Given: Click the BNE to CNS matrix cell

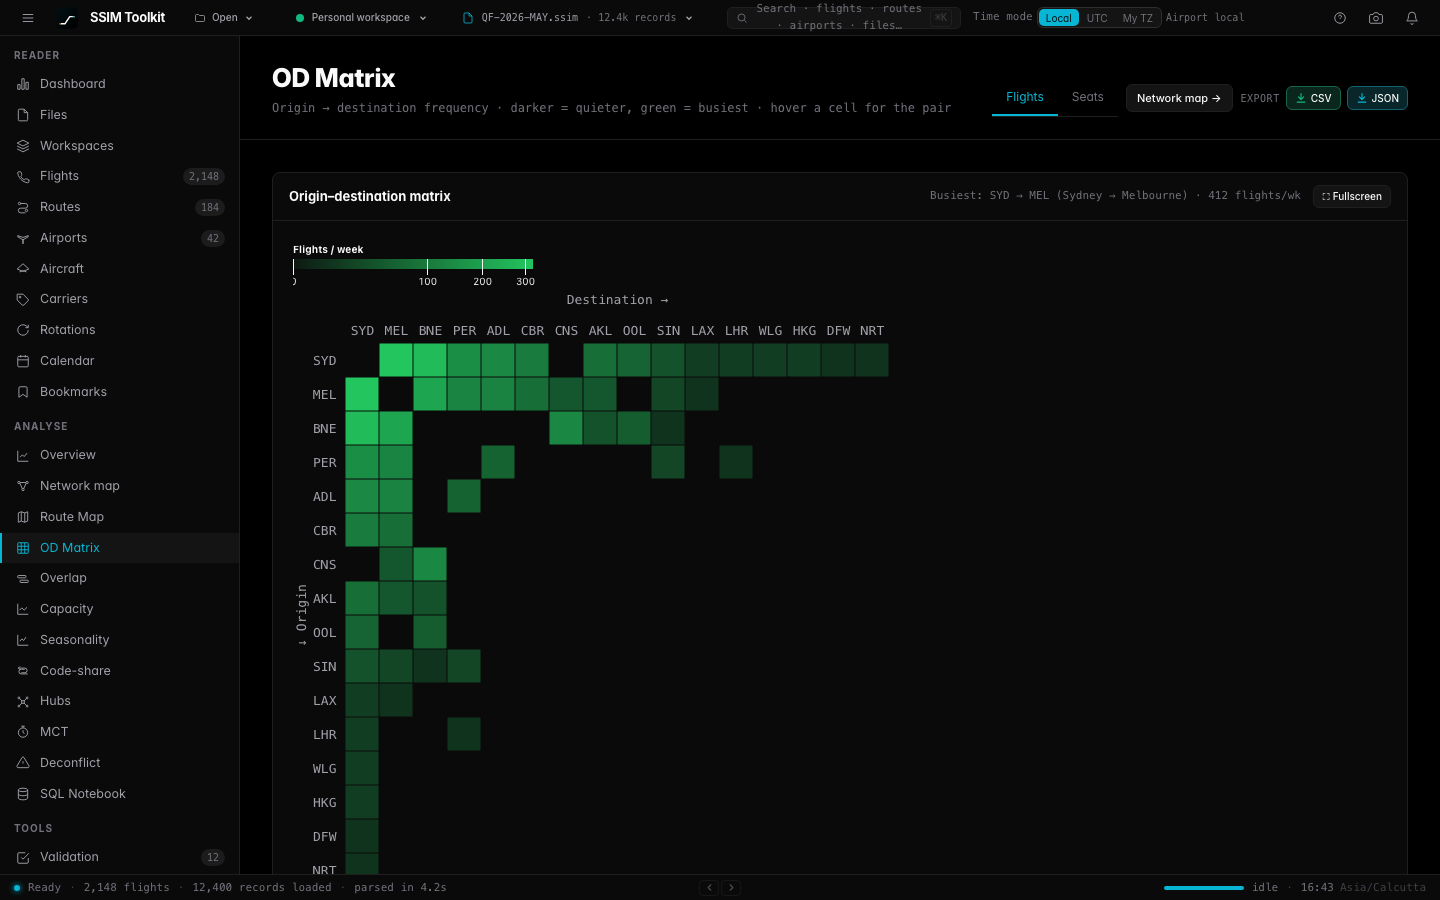Looking at the screenshot, I should 566,428.
